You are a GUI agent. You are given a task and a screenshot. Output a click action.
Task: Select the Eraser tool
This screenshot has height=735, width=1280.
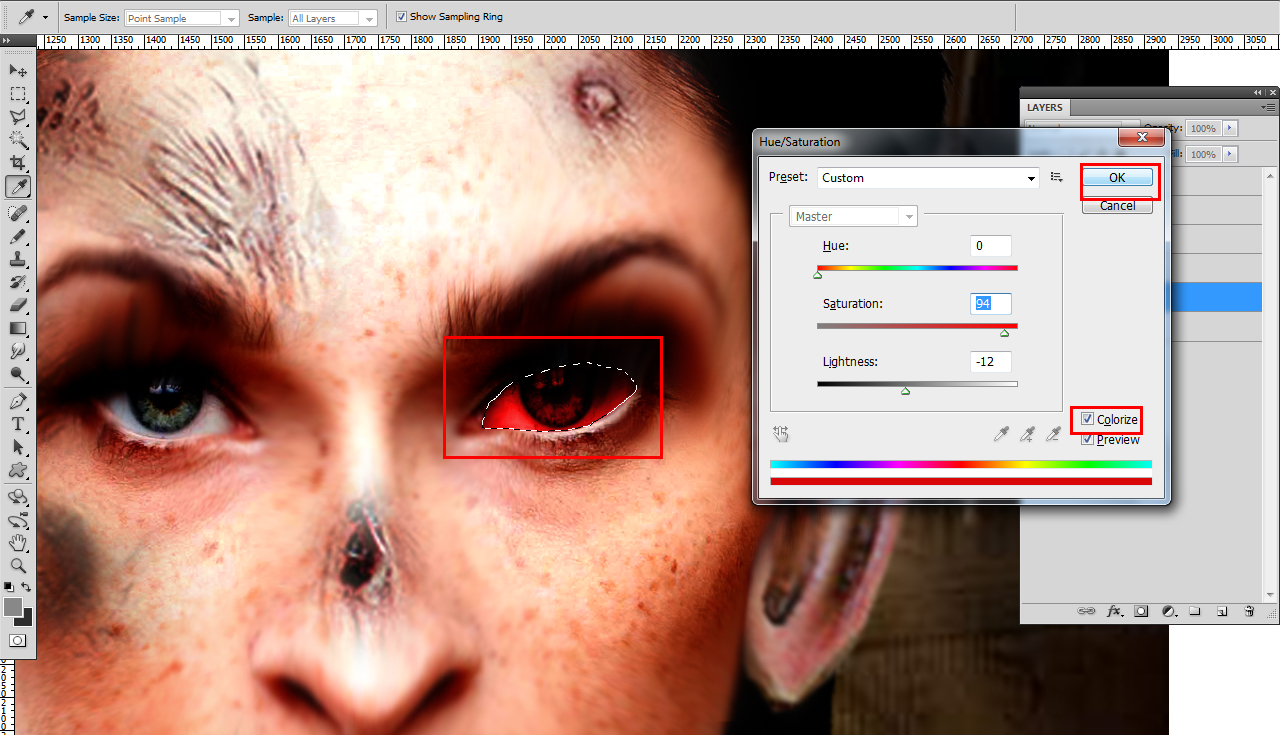click(x=18, y=305)
